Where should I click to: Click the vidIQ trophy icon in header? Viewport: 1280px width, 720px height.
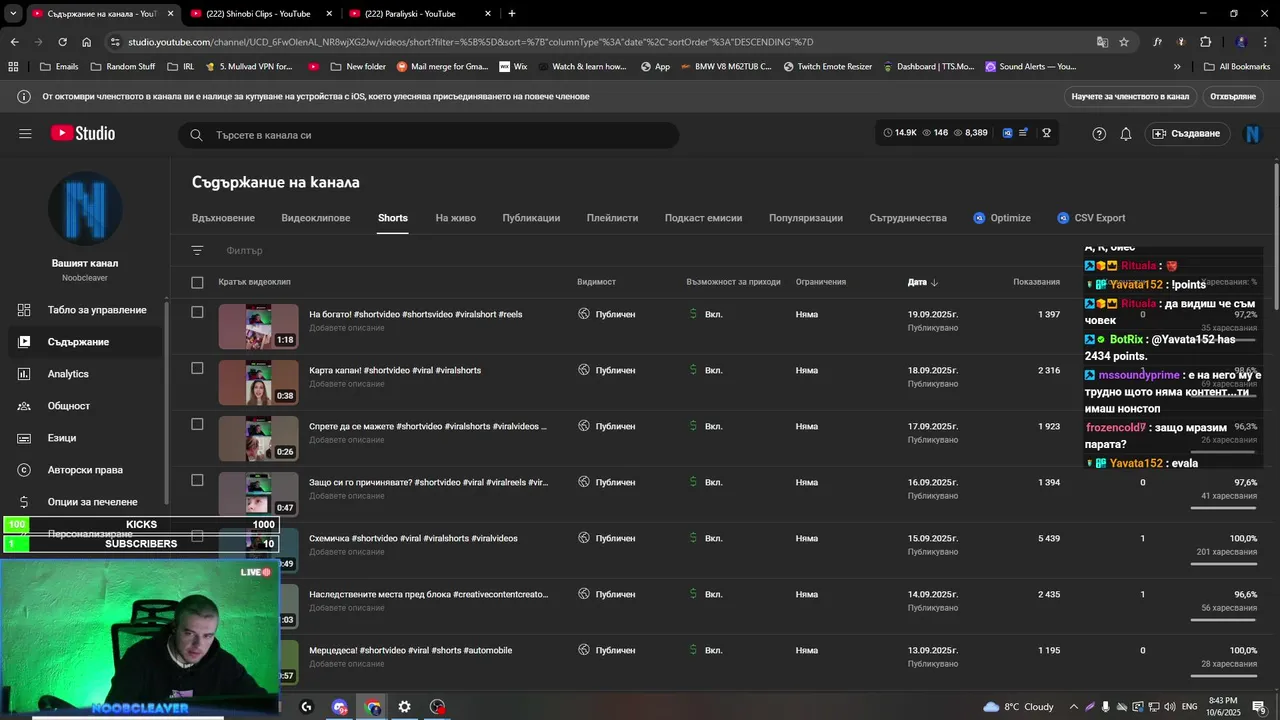click(x=1047, y=133)
